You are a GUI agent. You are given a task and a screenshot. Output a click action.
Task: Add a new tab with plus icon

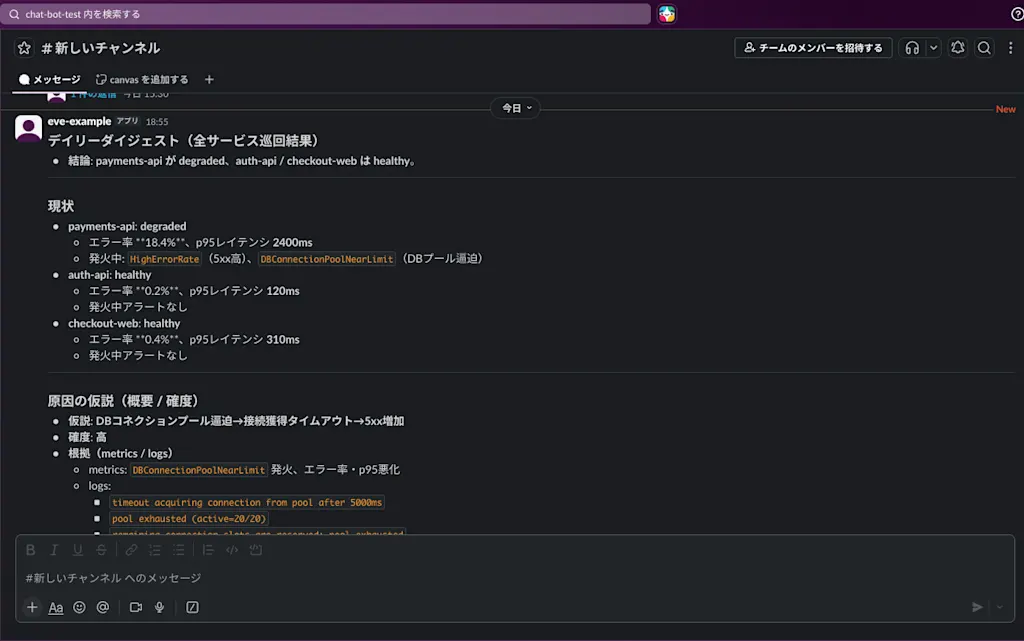[x=209, y=80]
